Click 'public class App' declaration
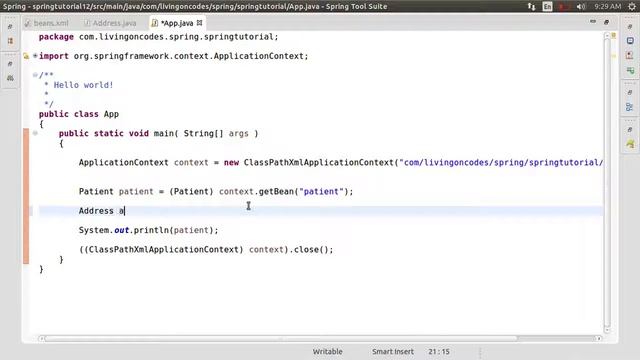The width and height of the screenshot is (640, 360). (x=79, y=114)
